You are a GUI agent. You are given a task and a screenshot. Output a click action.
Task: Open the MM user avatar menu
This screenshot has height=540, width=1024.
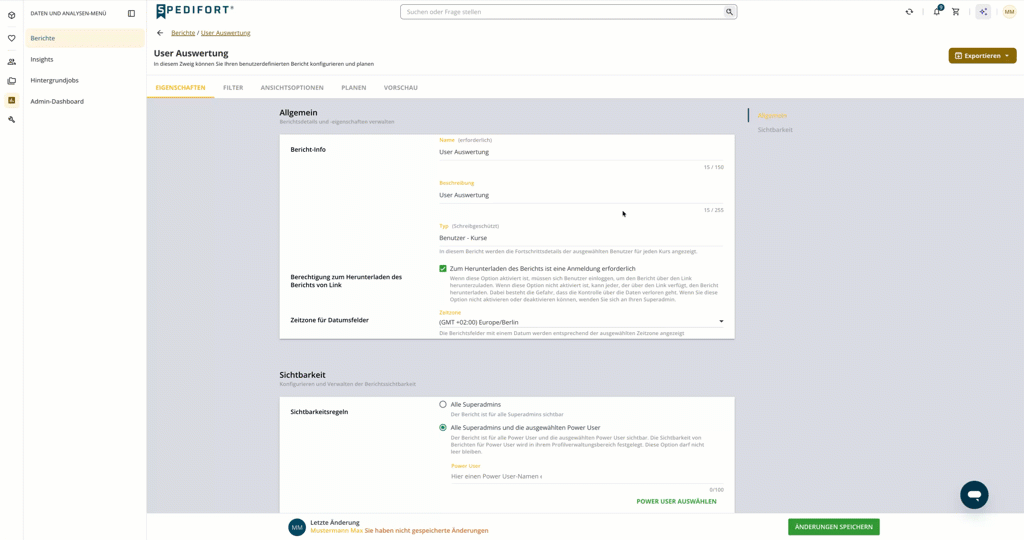1009,12
